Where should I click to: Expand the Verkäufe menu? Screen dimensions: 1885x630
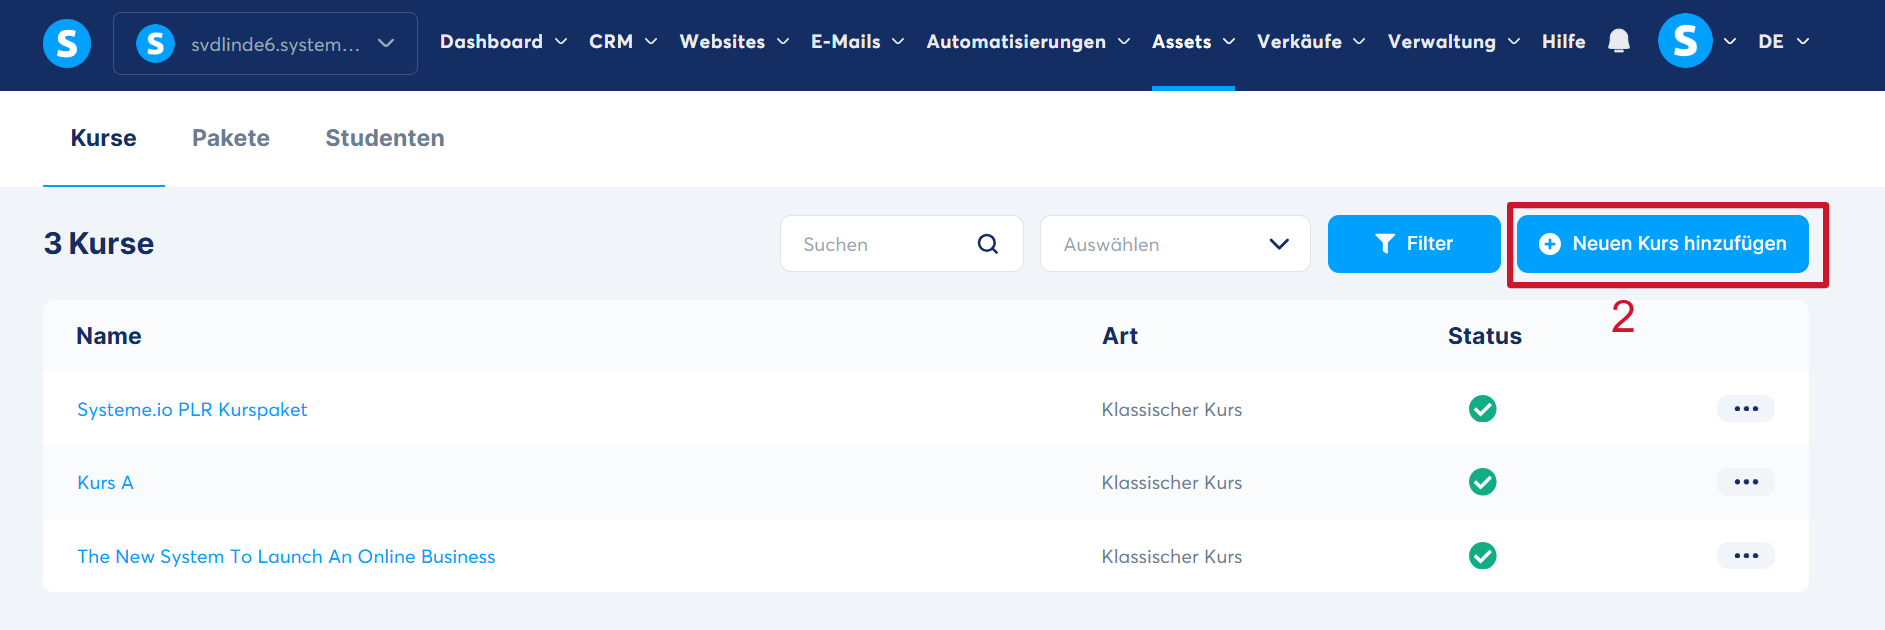tap(1311, 42)
